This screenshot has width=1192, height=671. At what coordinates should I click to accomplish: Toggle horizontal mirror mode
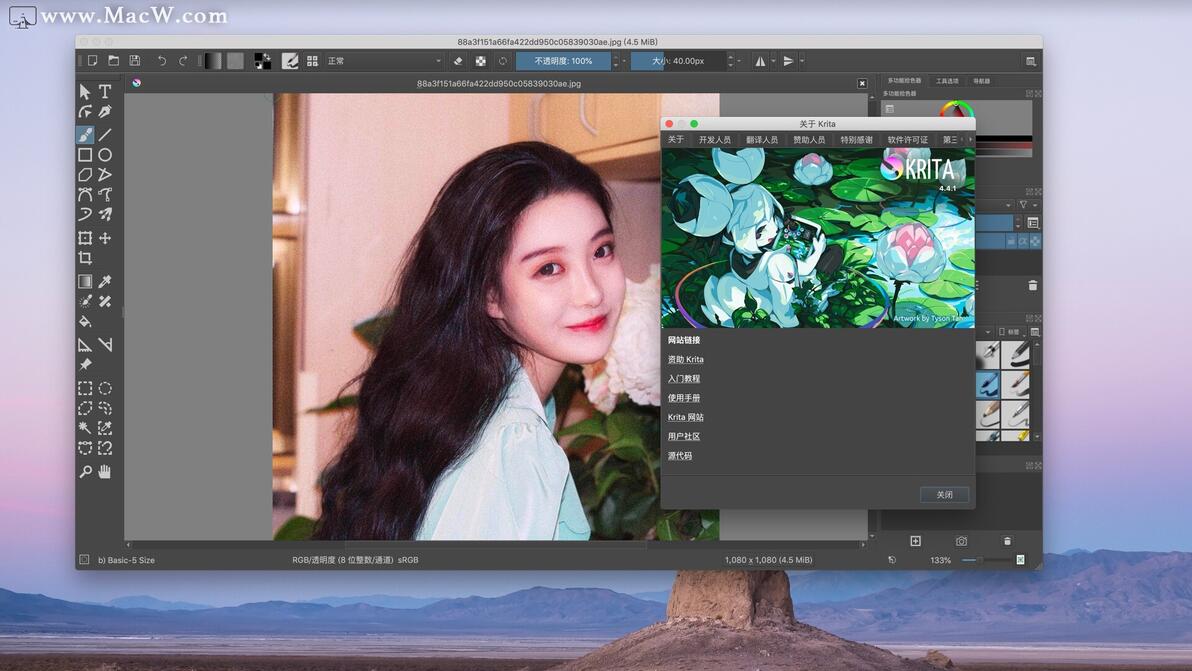759,61
